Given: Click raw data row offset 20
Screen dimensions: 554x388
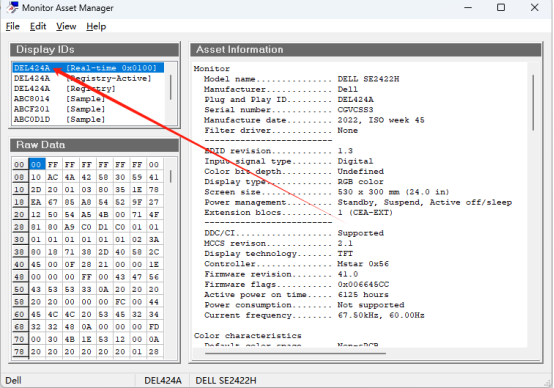Looking at the screenshot, I should tap(19, 214).
